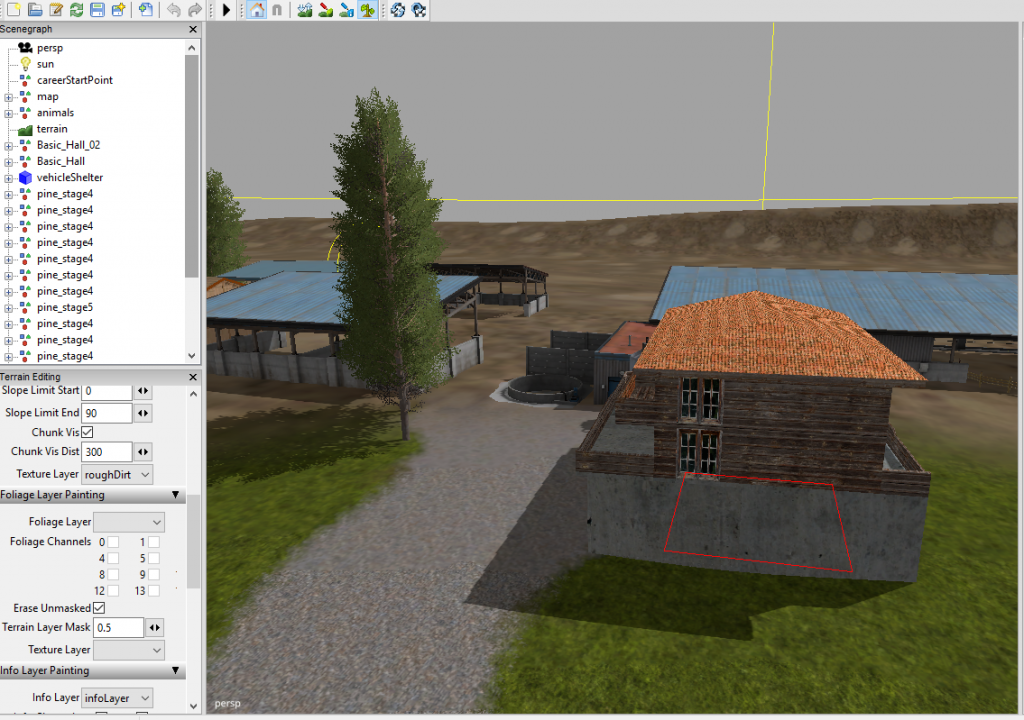Screen dimensions: 1024x720
Task: Click the Redo arrow icon
Action: pyautogui.click(x=195, y=10)
